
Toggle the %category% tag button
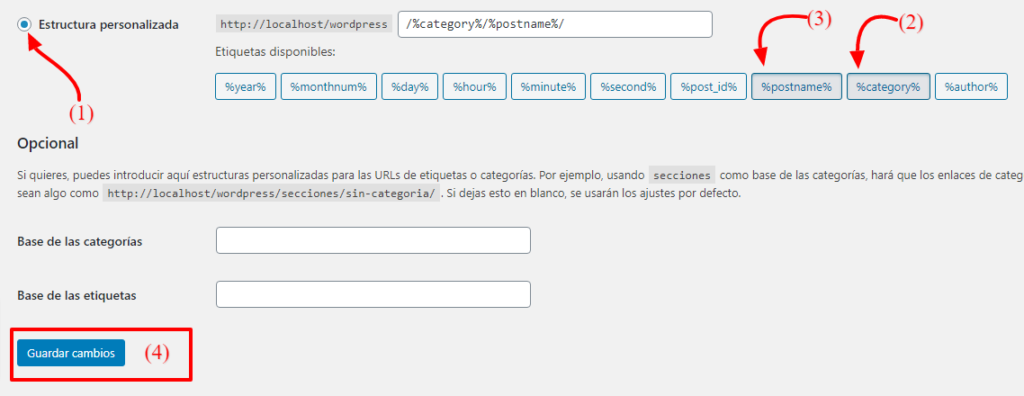tap(888, 86)
